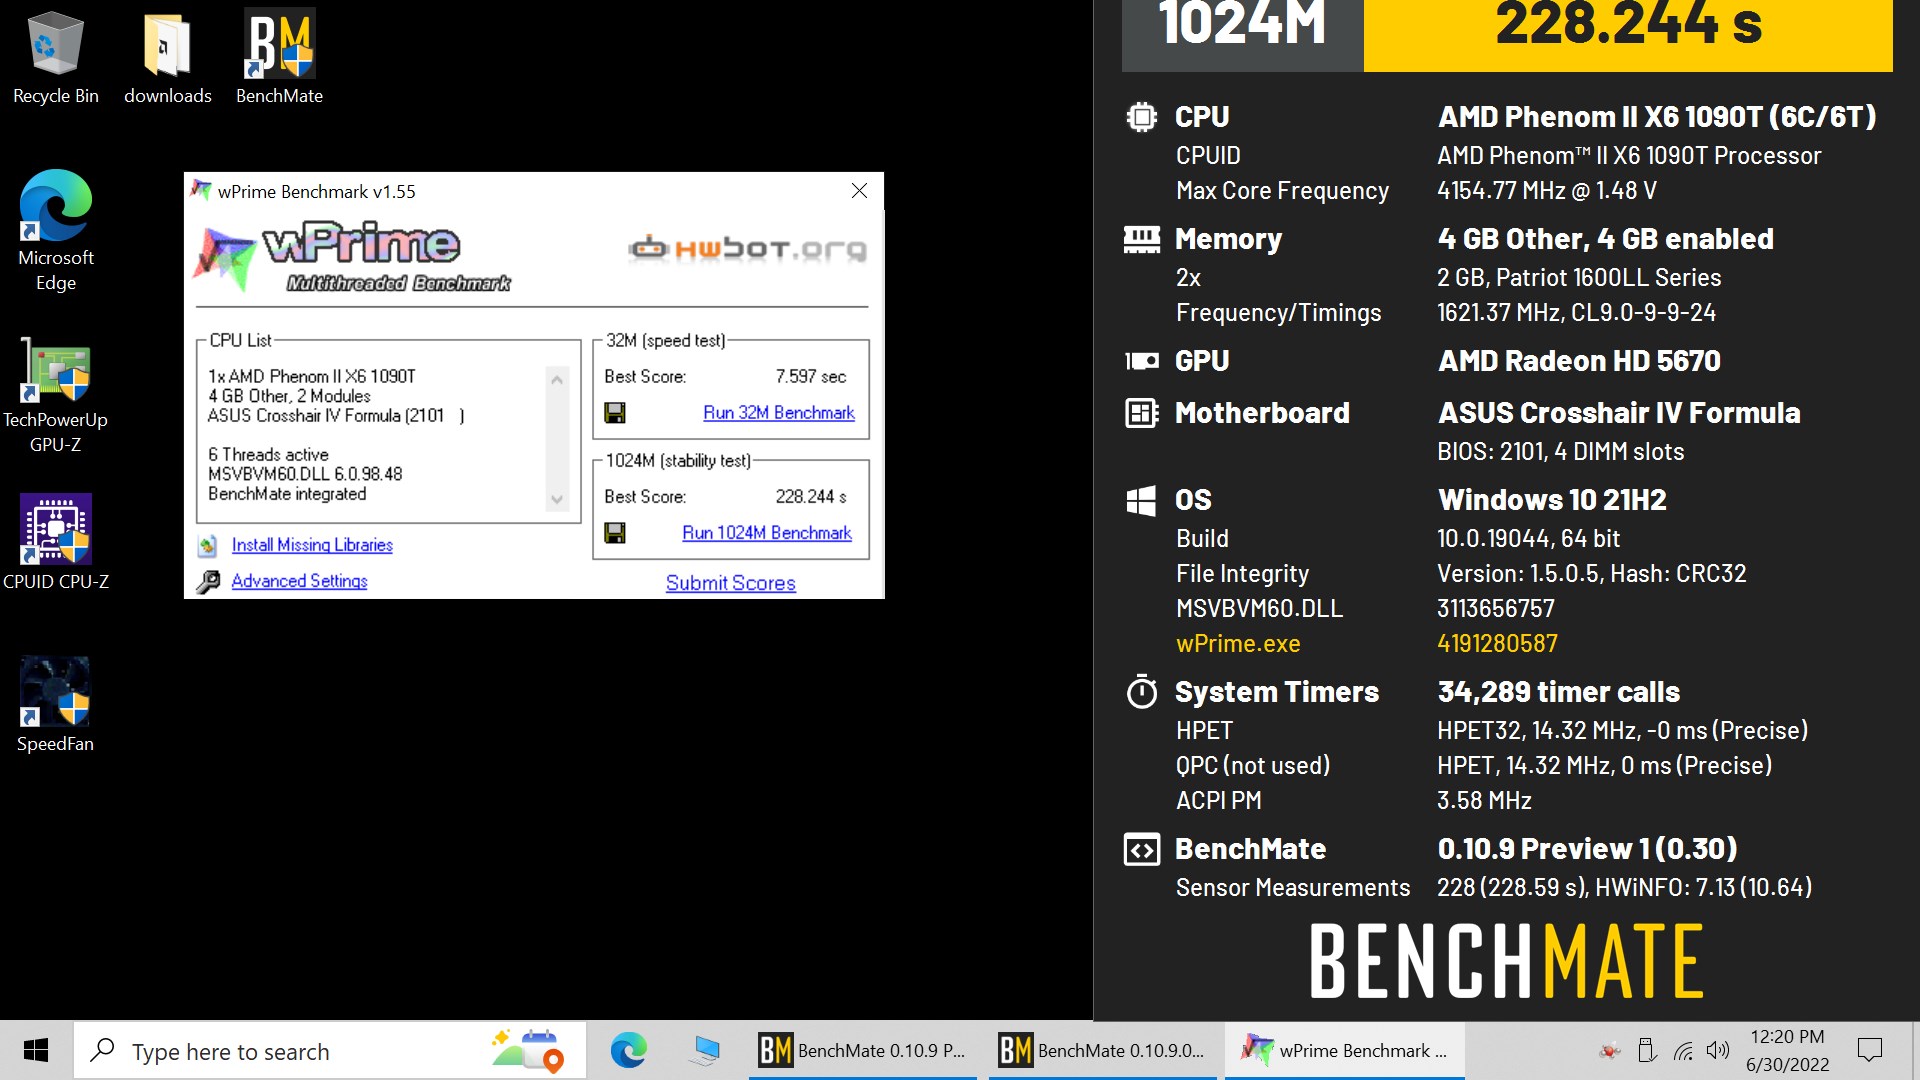Screen dimensions: 1920x1080
Task: Open the downloads folder on desktop
Action: pyautogui.click(x=167, y=57)
